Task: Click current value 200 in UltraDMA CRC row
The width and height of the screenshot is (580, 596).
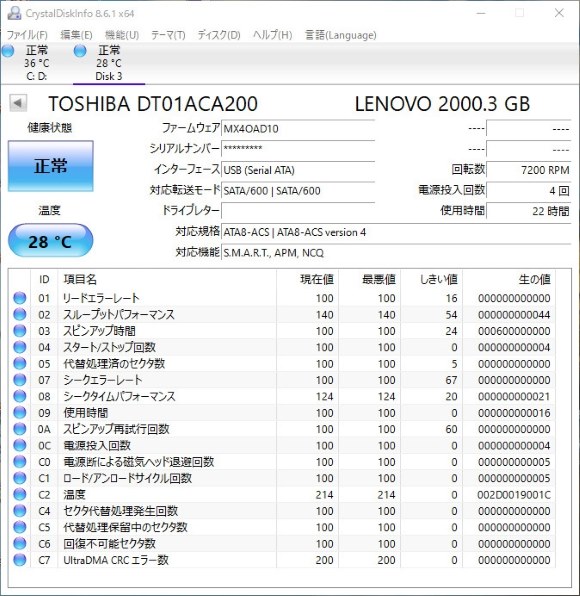Action: point(324,560)
